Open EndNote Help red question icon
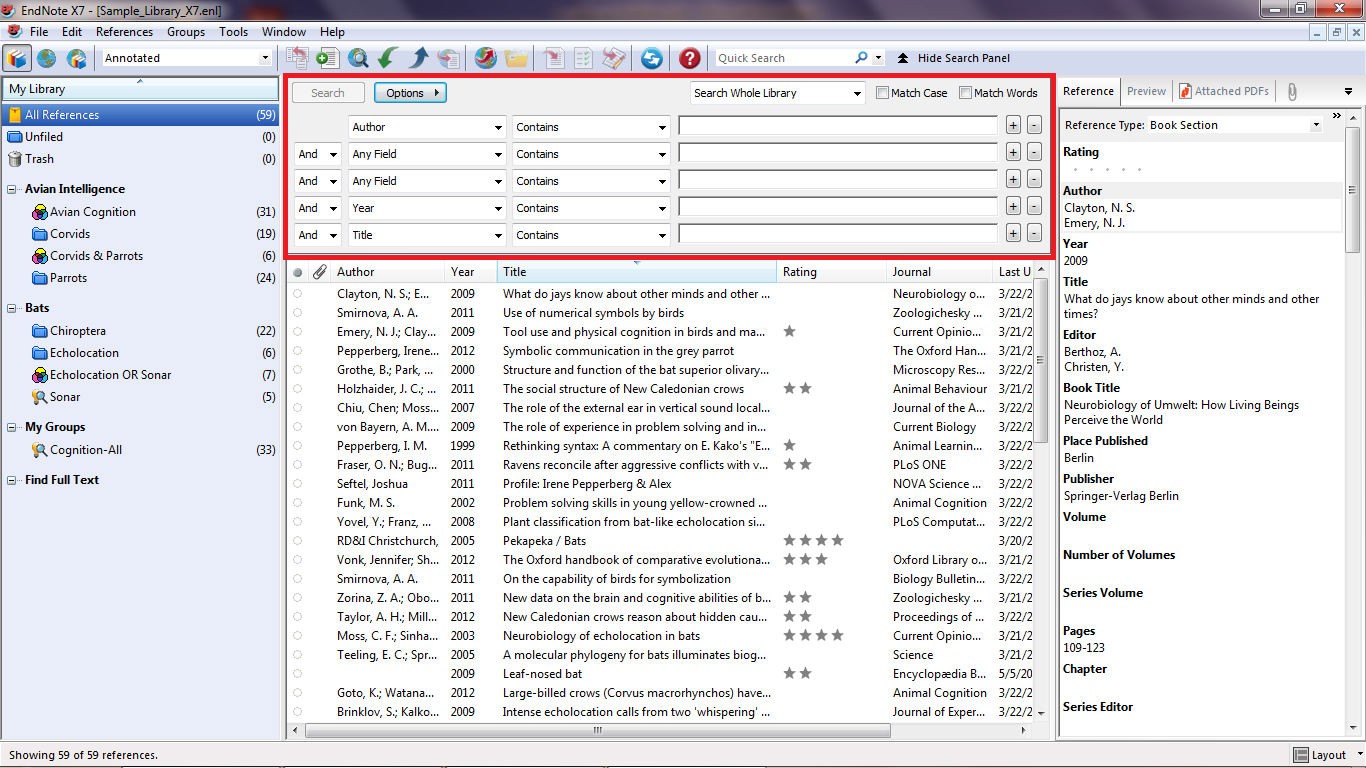The height and width of the screenshot is (768, 1366). pos(689,58)
